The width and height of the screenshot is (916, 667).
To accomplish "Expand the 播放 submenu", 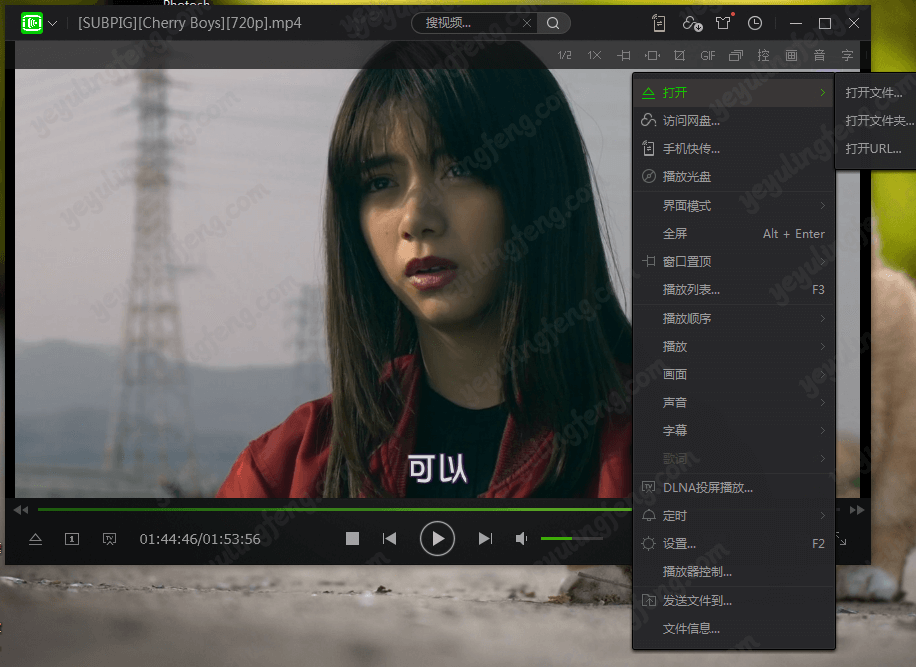I will pyautogui.click(x=734, y=346).
